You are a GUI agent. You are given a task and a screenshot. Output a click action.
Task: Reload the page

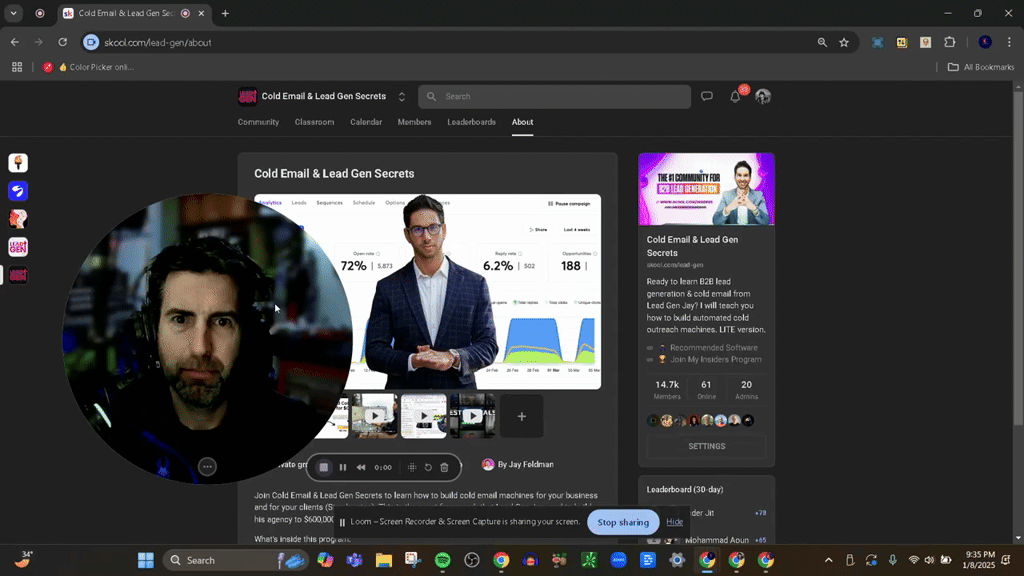tap(63, 42)
